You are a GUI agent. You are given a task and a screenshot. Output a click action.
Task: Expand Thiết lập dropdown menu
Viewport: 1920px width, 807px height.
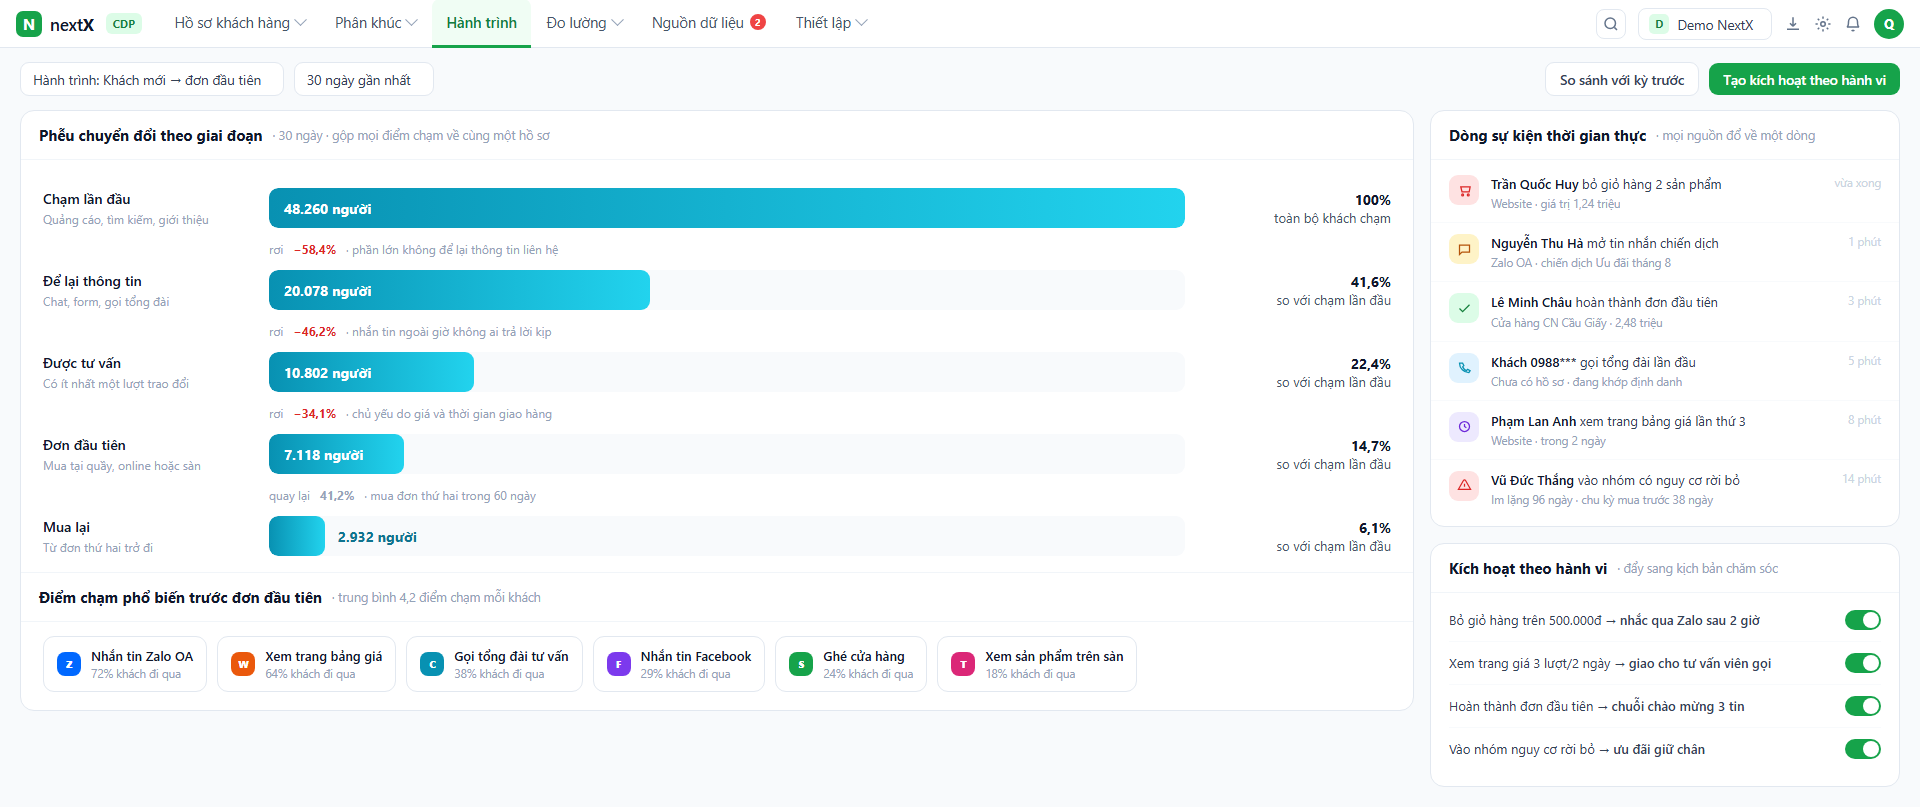[x=831, y=23]
